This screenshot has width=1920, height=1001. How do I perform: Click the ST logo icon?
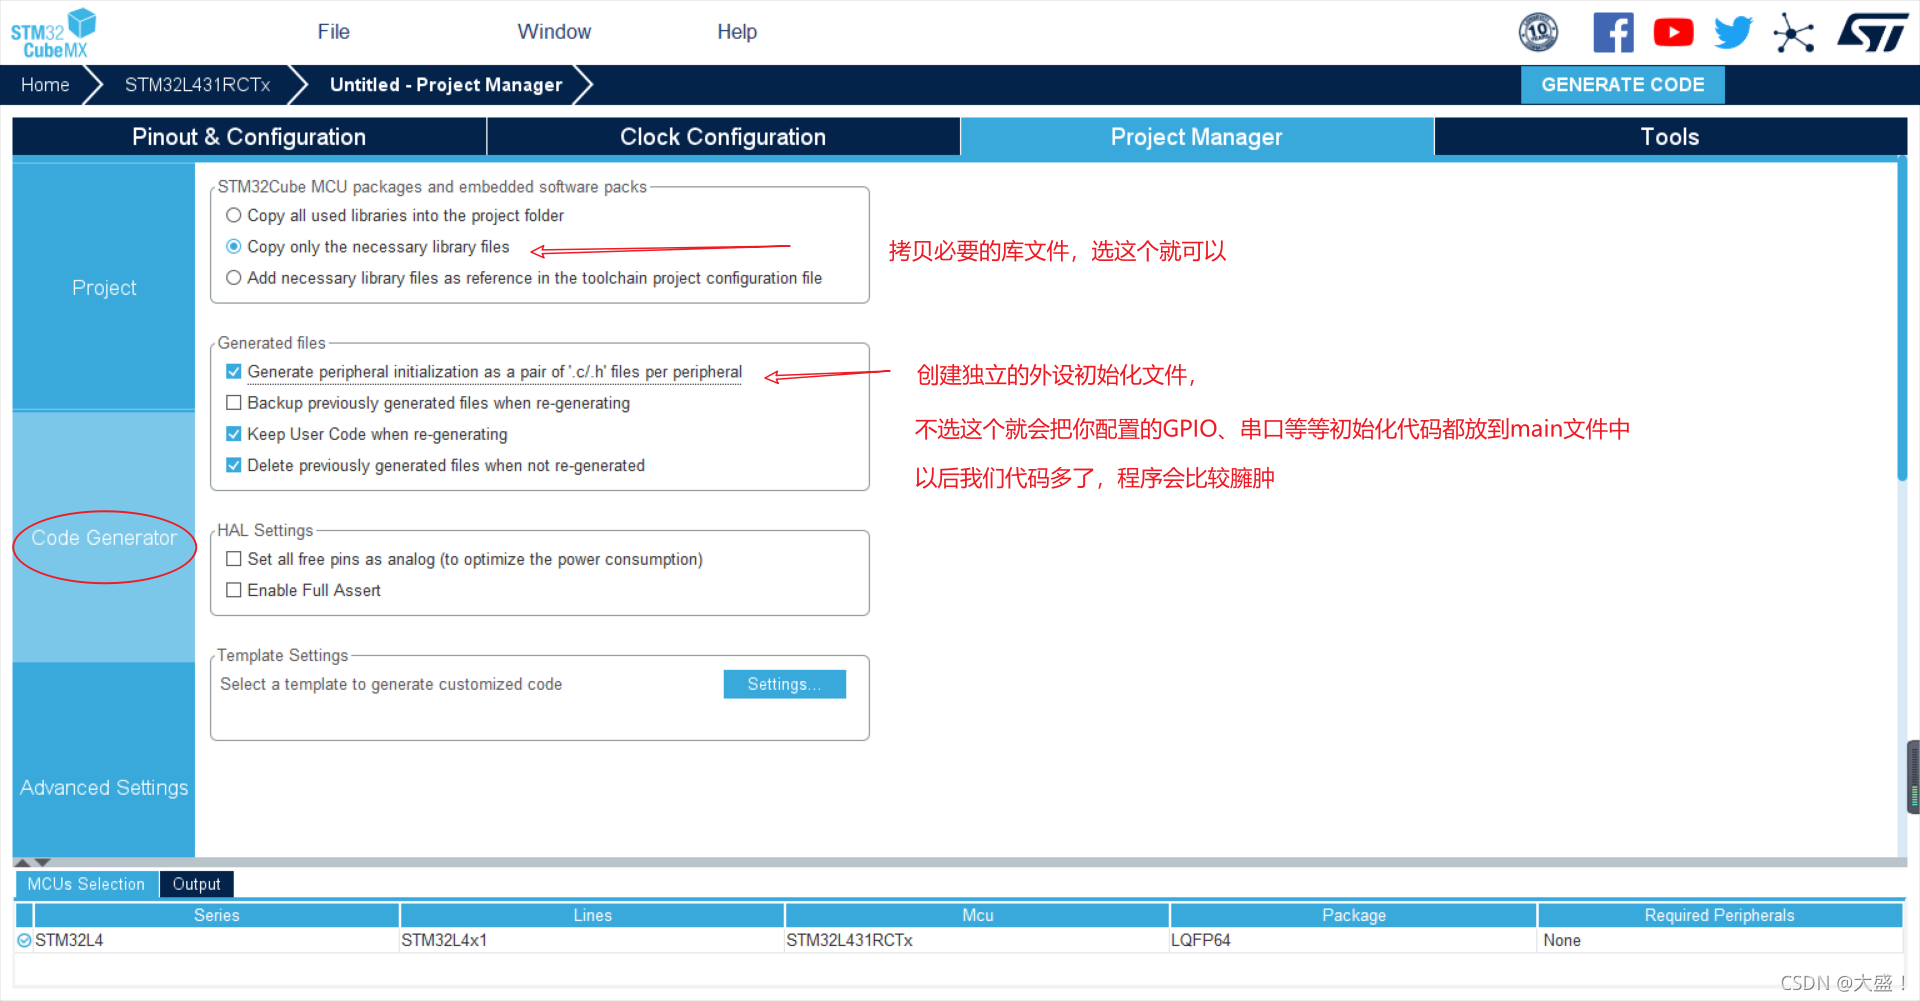tap(1872, 32)
